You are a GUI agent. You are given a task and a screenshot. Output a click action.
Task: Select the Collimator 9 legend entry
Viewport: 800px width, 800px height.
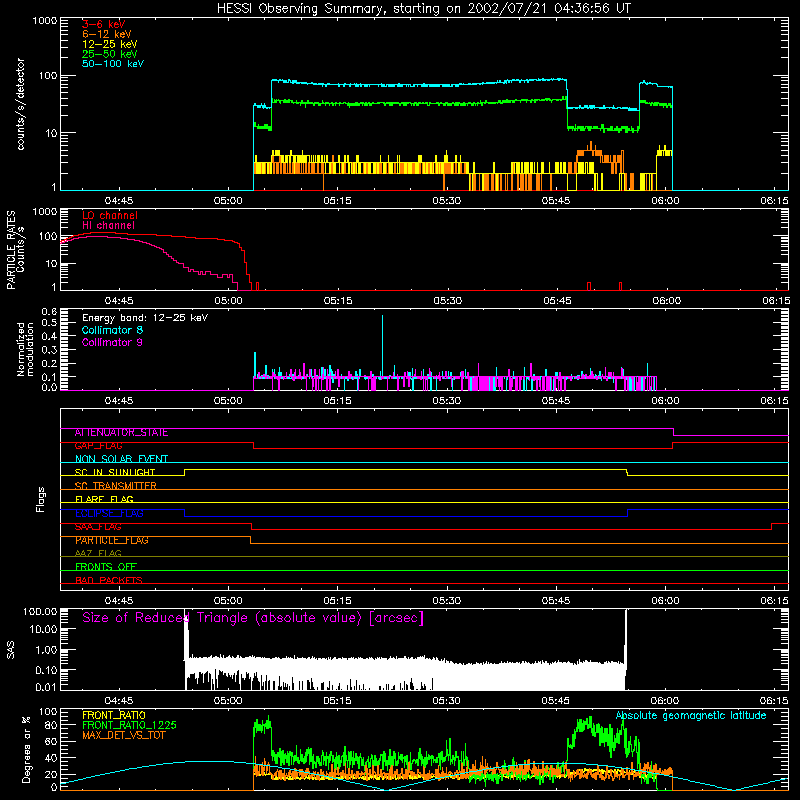coord(112,342)
